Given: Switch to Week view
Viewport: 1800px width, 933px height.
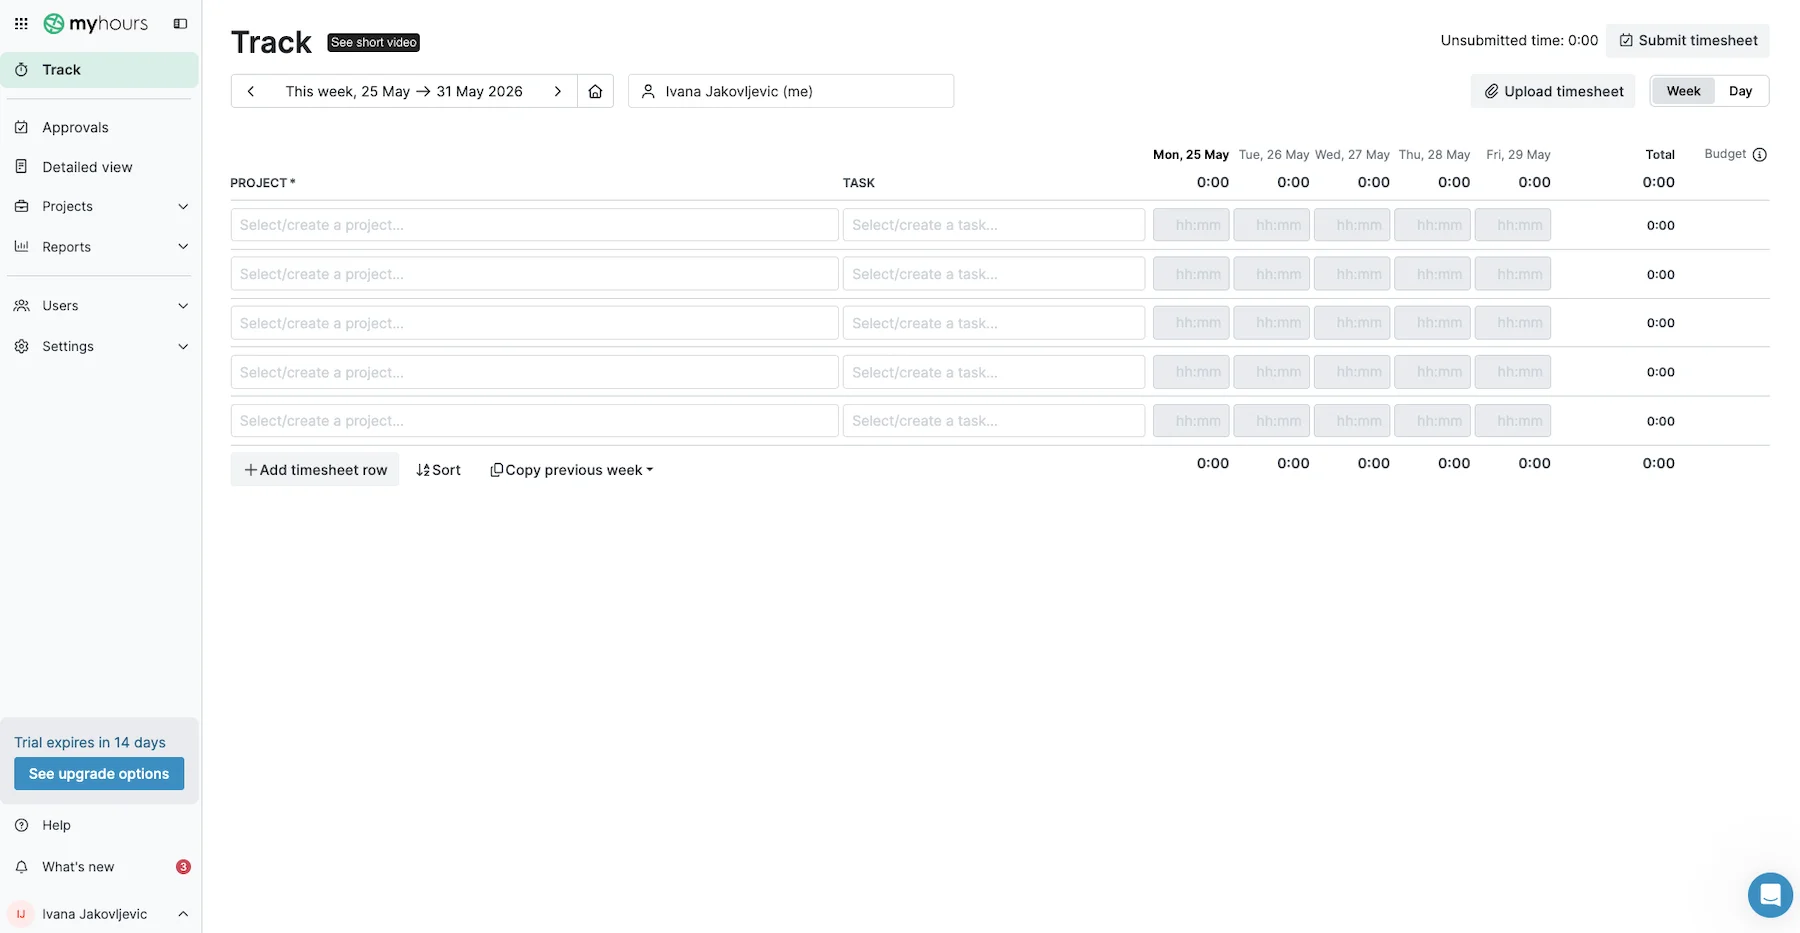Looking at the screenshot, I should coord(1683,91).
